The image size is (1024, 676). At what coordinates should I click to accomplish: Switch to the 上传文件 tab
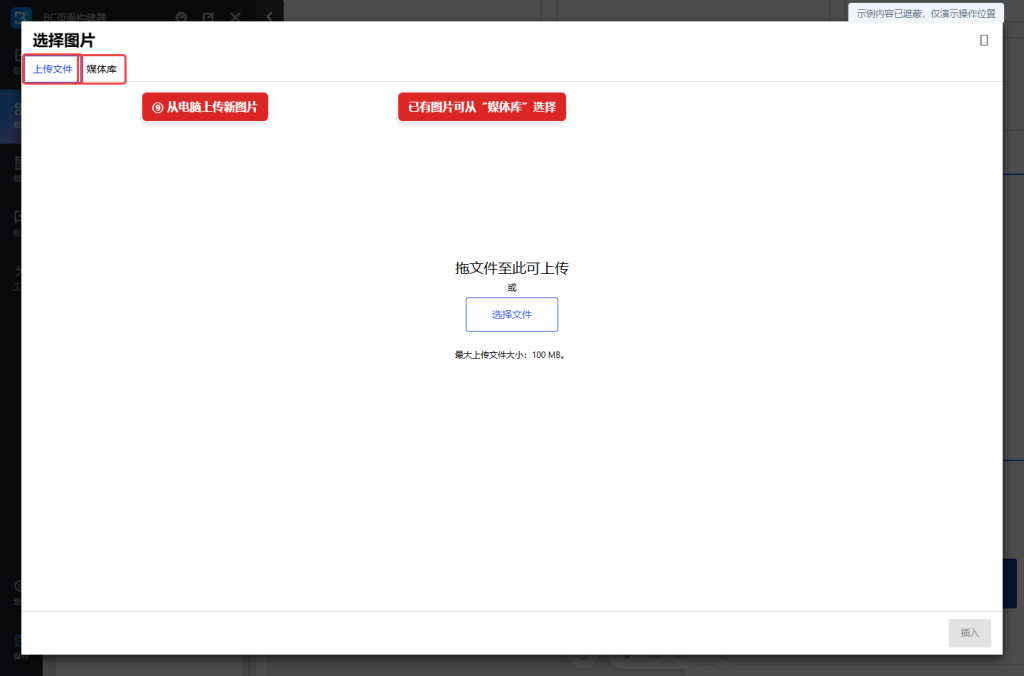click(52, 69)
